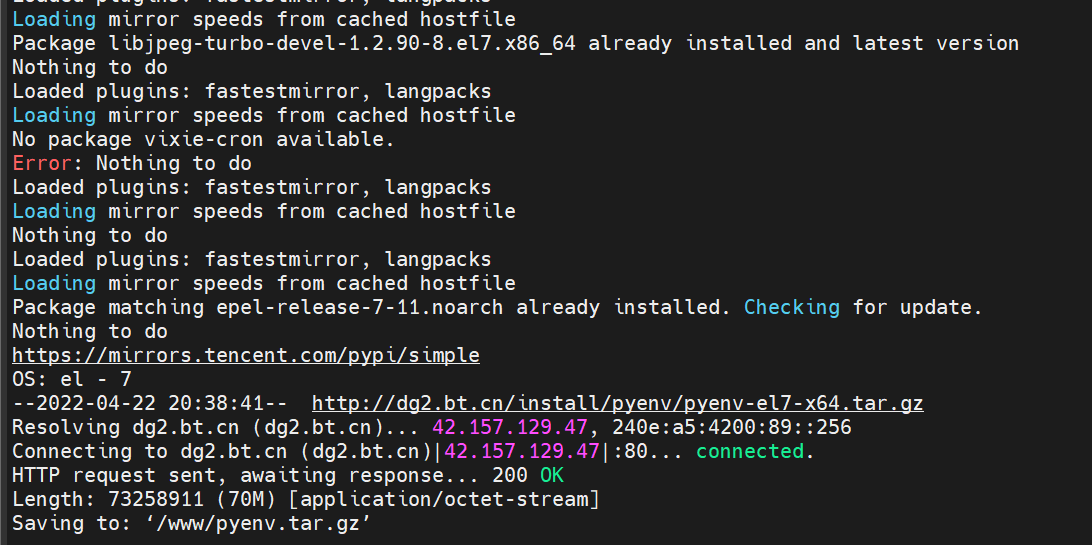Click the magenta IP address 42.157.129.47 on Resolving line
Image resolution: width=1092 pixels, height=545 pixels.
[510, 427]
